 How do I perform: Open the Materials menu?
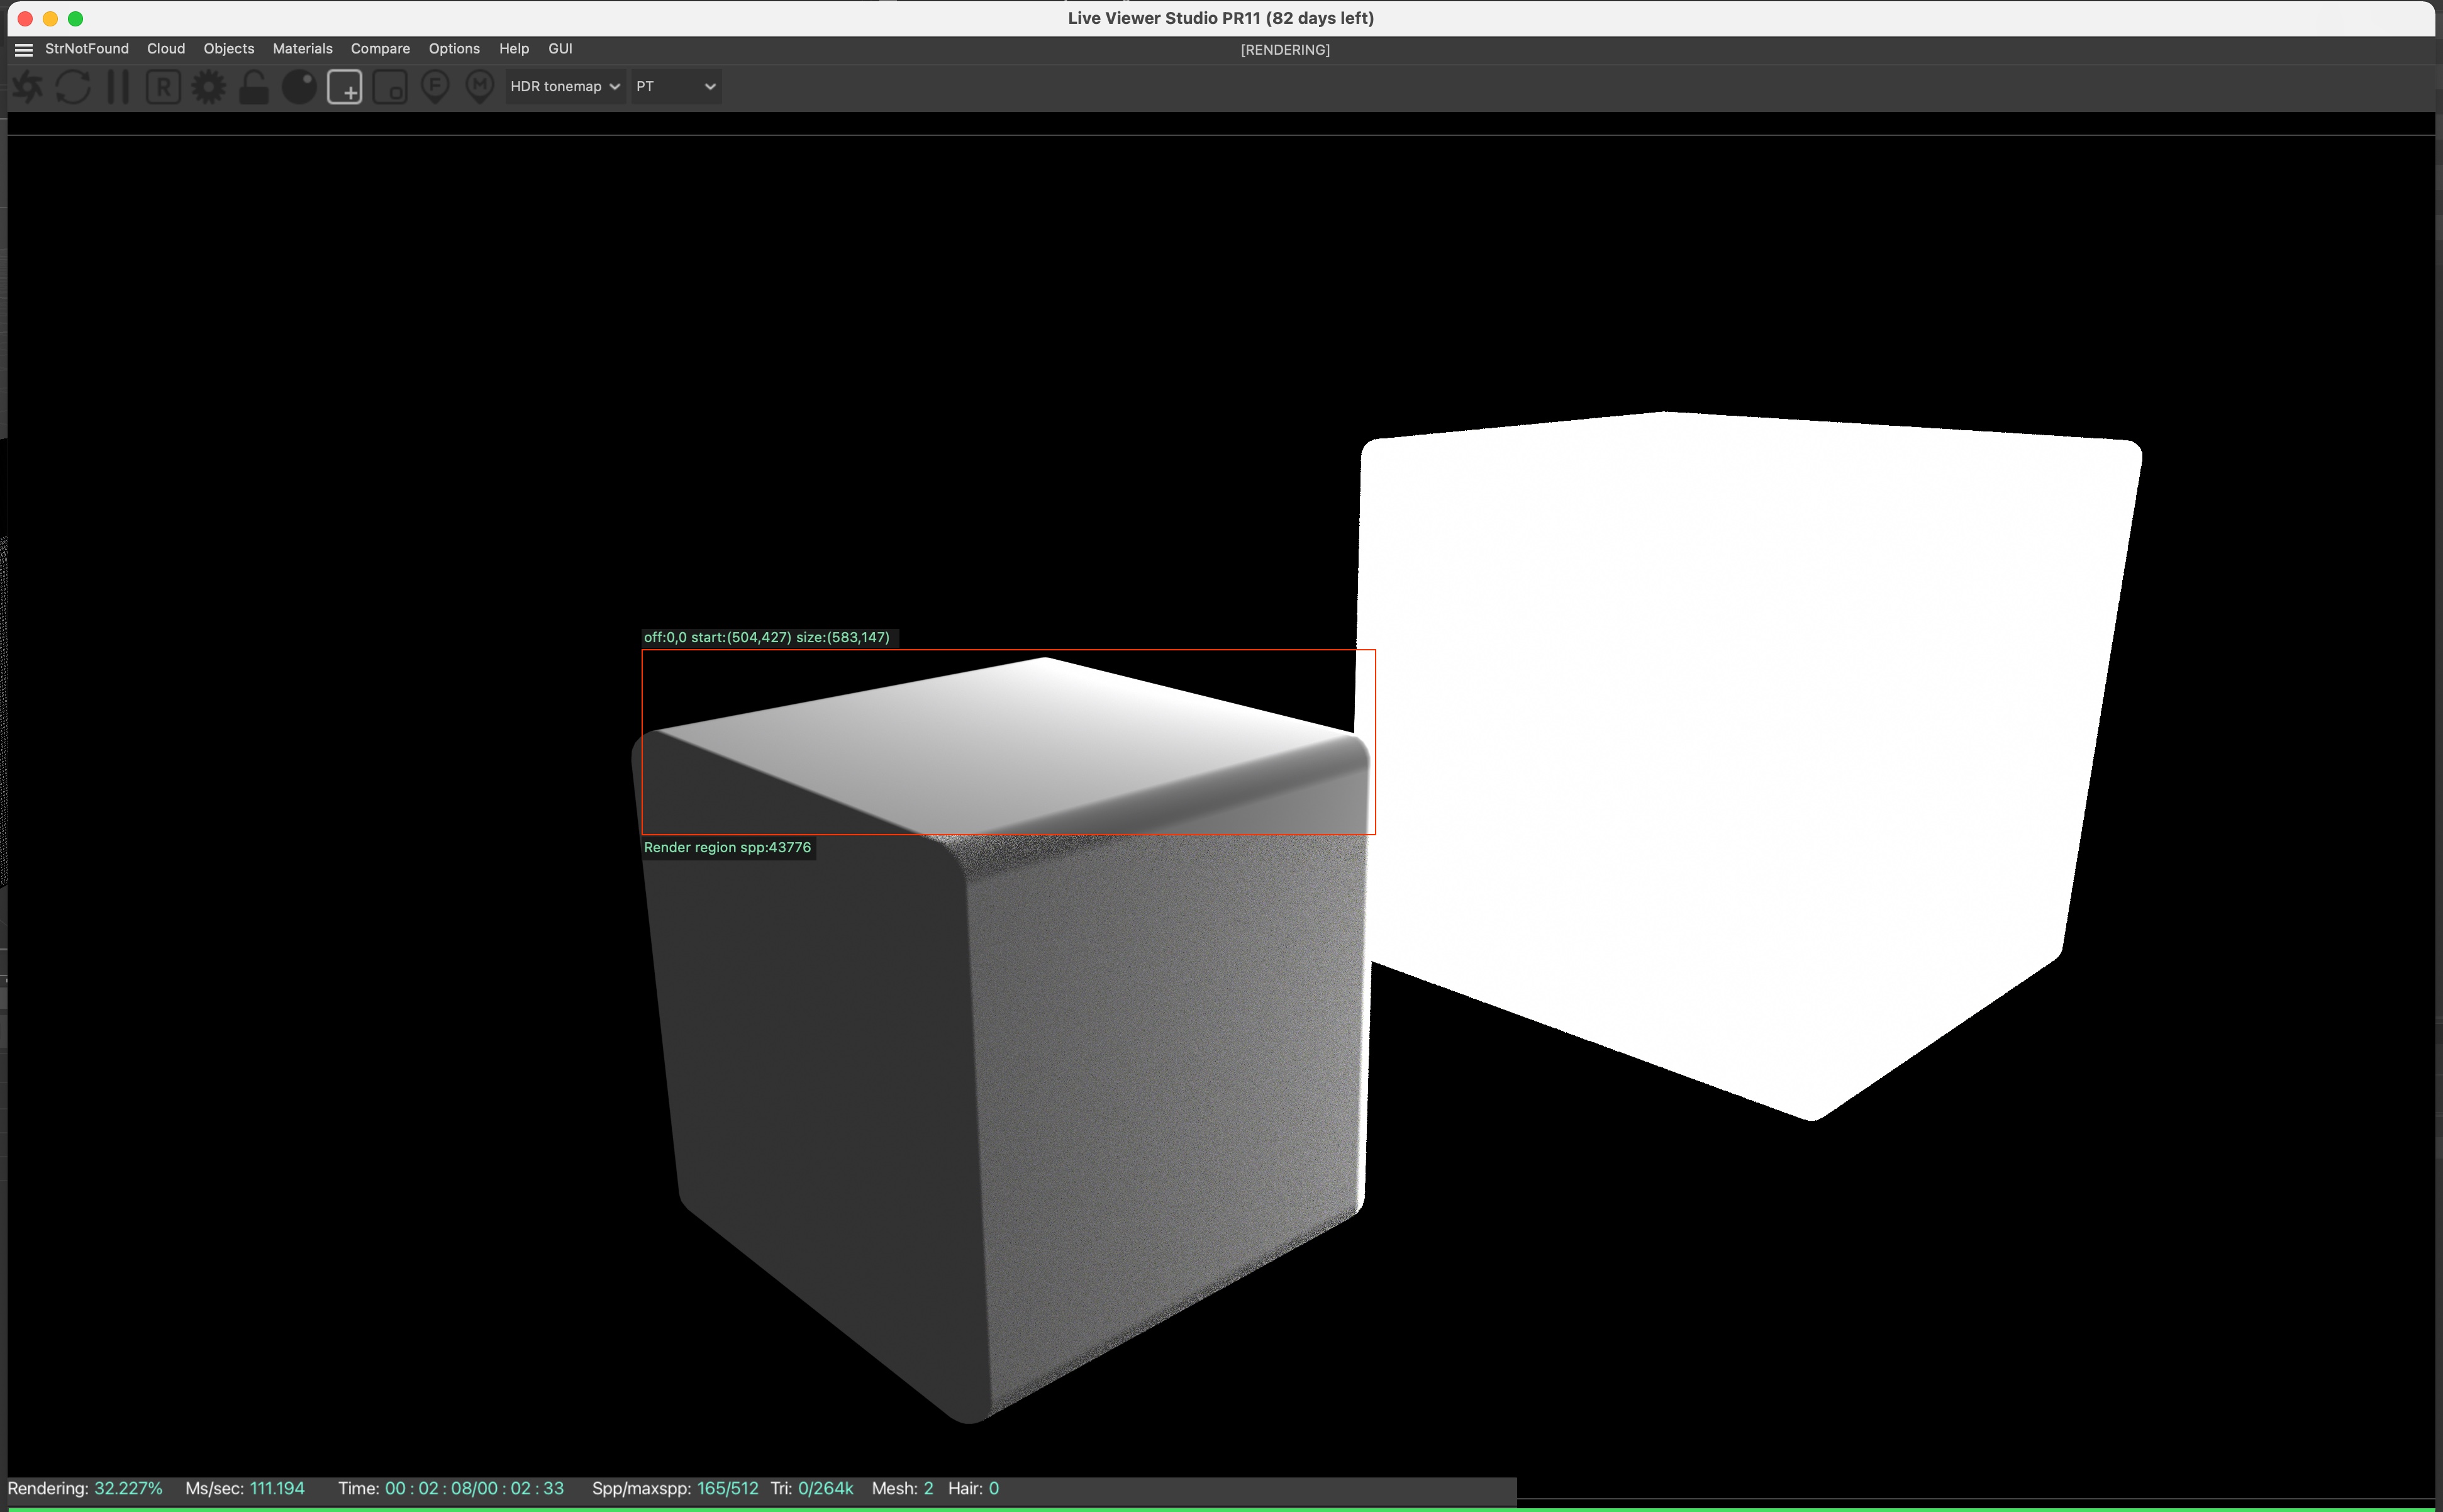[302, 49]
